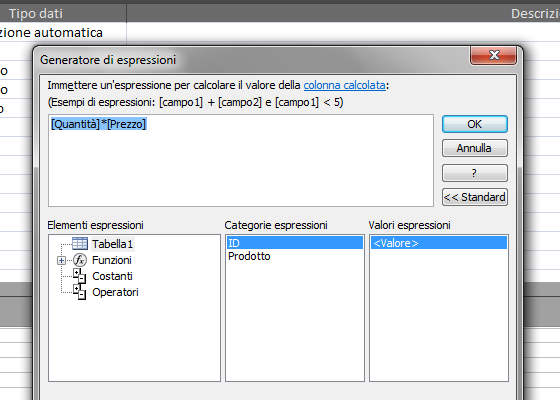Screen dimensions: 560x400
Task: Click inside the expression text box
Action: click(x=241, y=160)
